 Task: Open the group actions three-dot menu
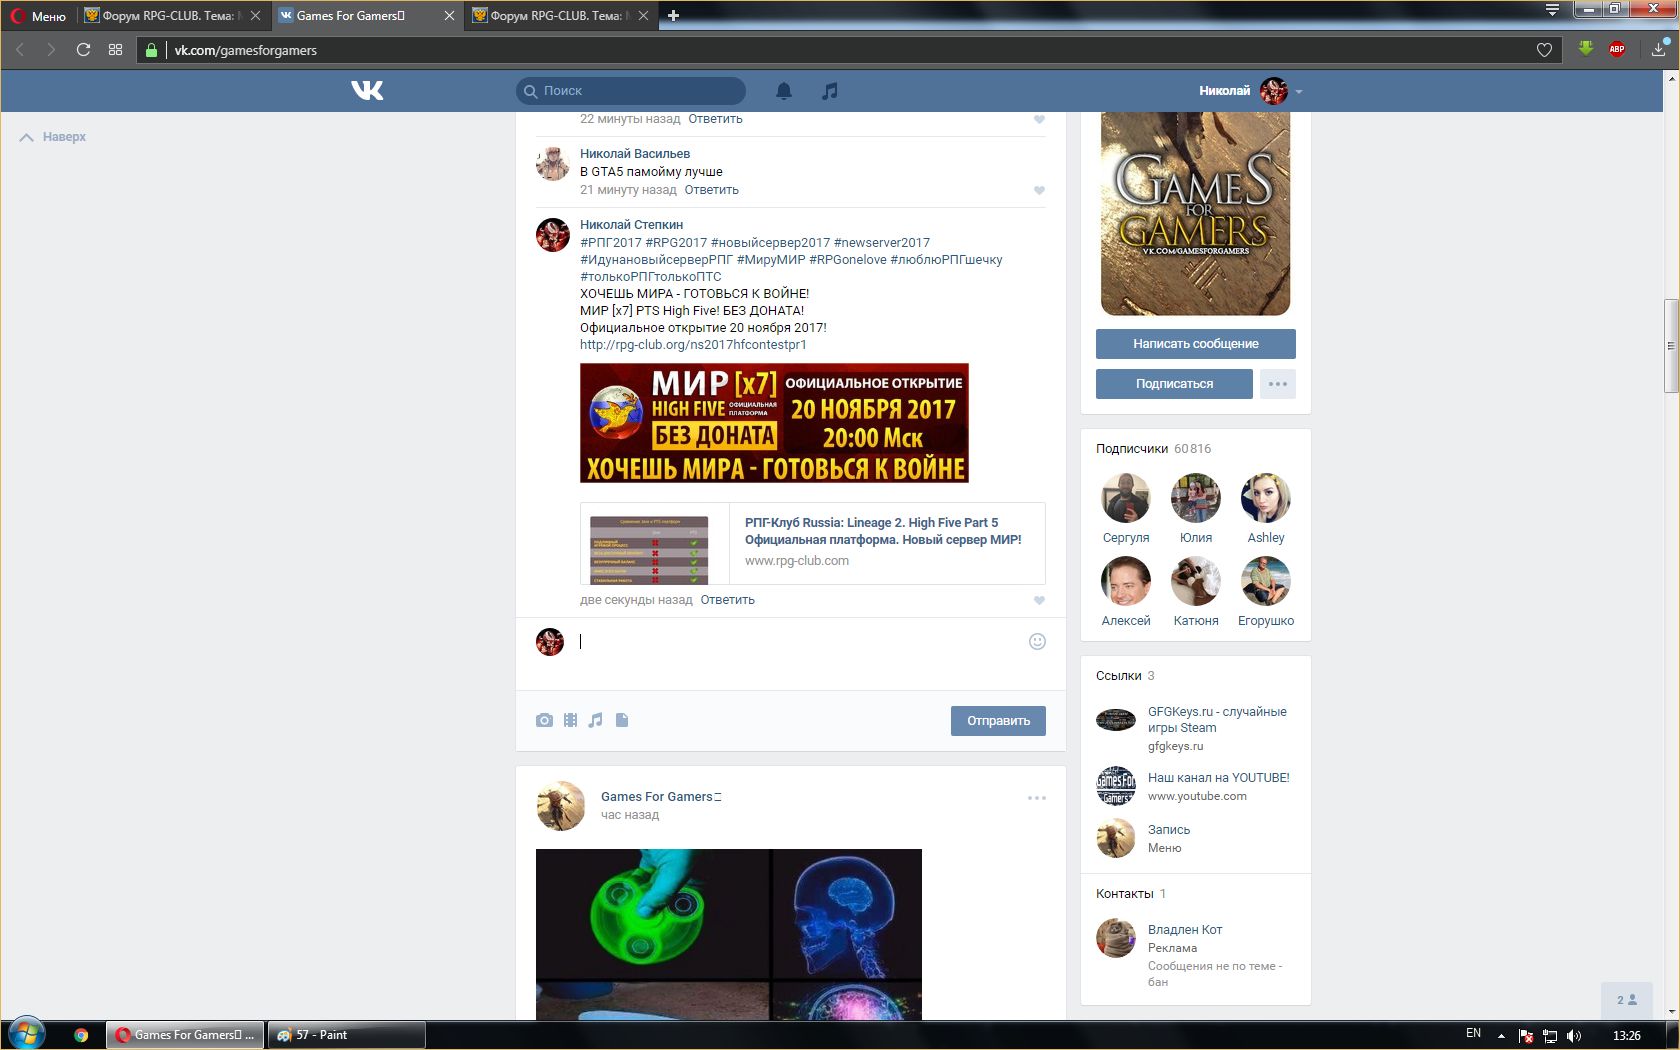[1278, 384]
